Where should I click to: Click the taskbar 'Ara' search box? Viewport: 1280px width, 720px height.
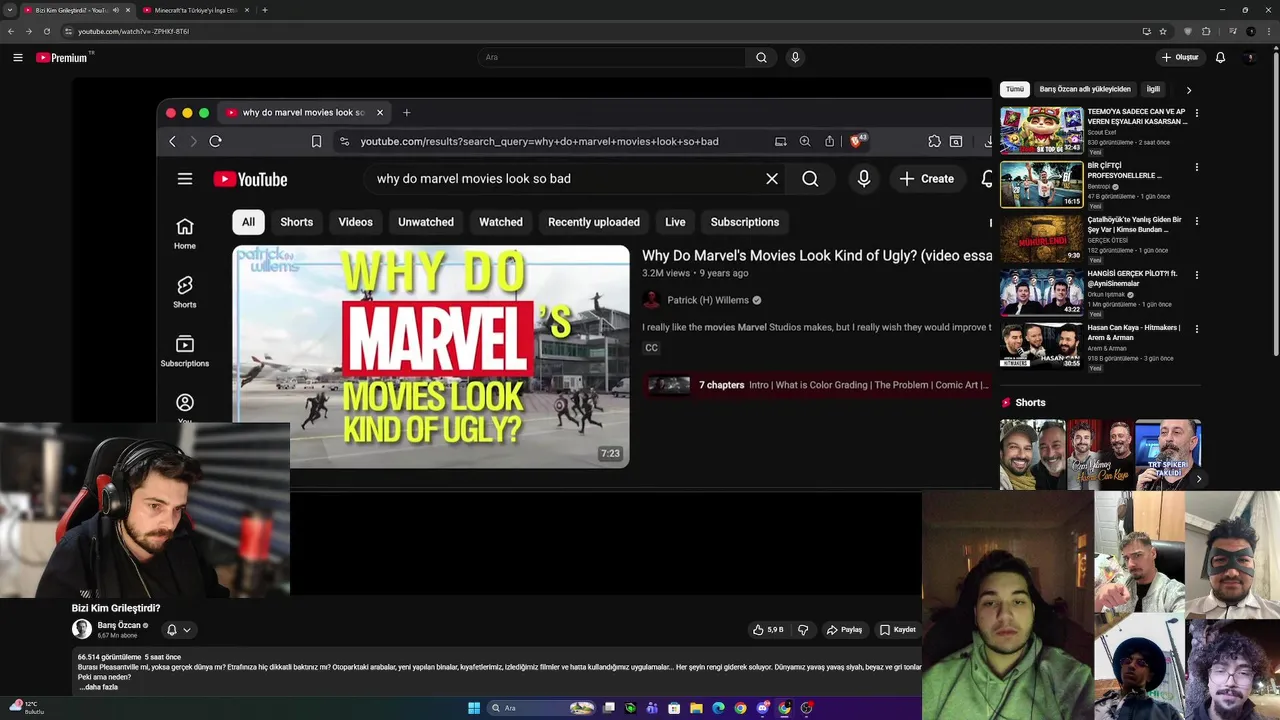click(x=542, y=708)
